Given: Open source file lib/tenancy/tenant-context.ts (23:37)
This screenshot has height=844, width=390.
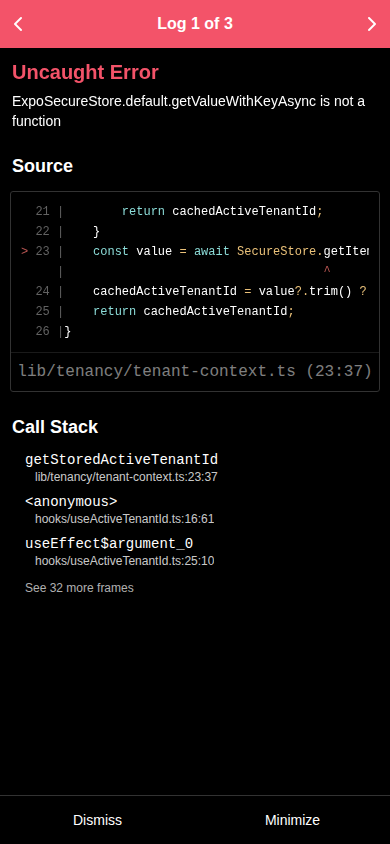Looking at the screenshot, I should point(195,371).
